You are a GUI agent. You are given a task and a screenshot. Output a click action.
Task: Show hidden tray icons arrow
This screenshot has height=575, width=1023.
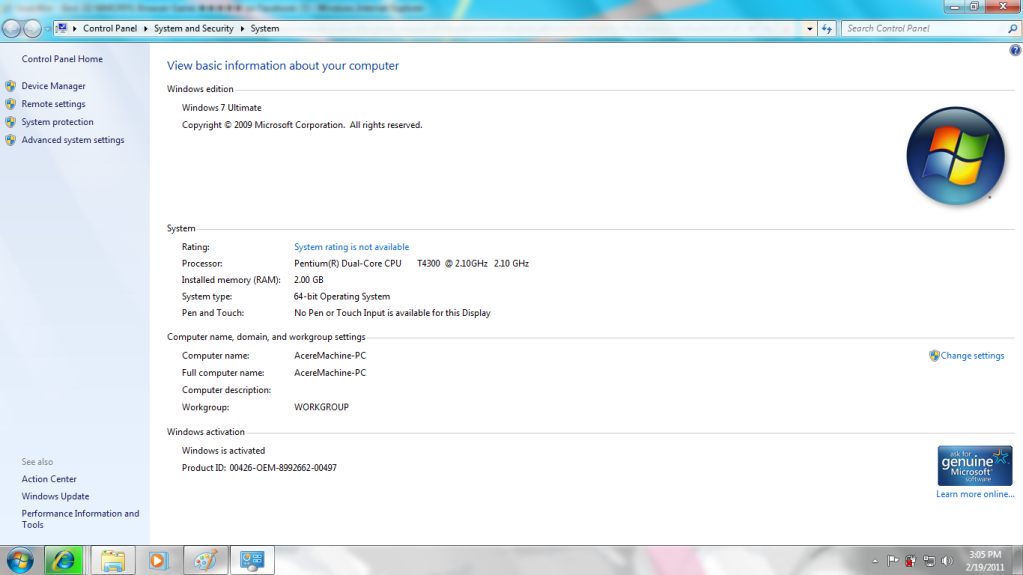[x=875, y=561]
